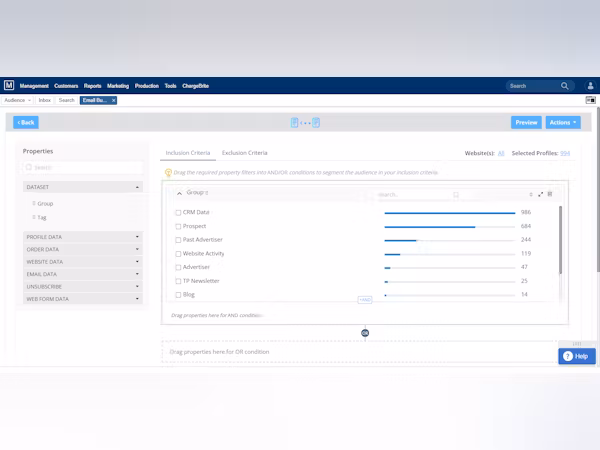The image size is (600, 450).
Task: Click the sort arrows icon in Group header
Action: 531,194
